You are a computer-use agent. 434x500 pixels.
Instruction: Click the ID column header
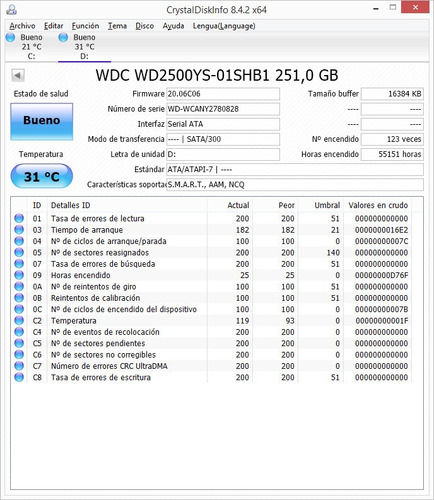coord(37,205)
